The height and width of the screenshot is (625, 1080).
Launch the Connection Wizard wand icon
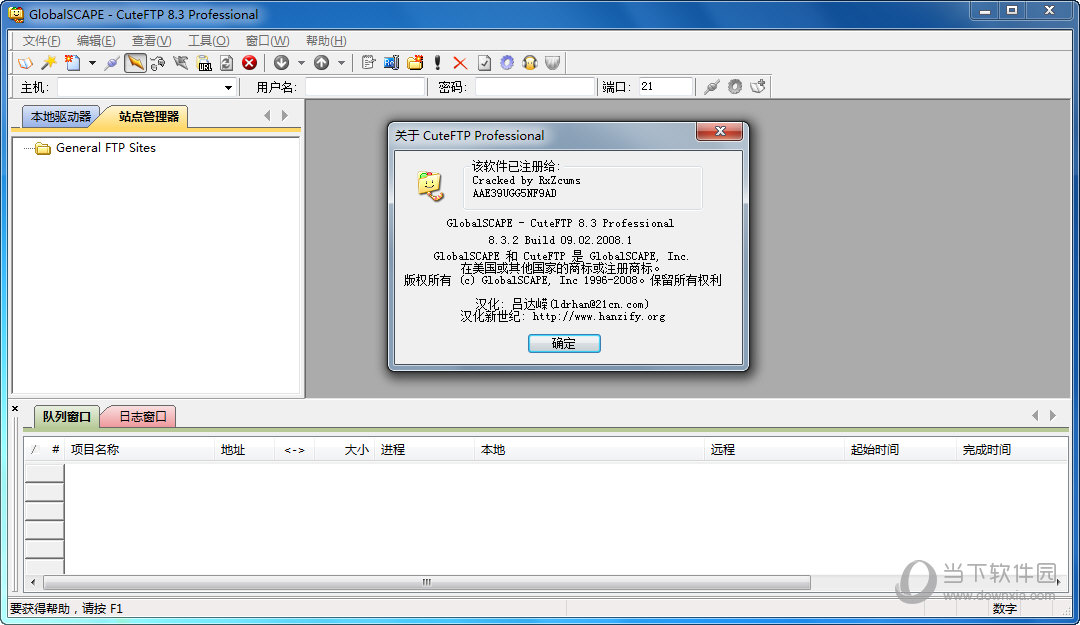pos(48,63)
